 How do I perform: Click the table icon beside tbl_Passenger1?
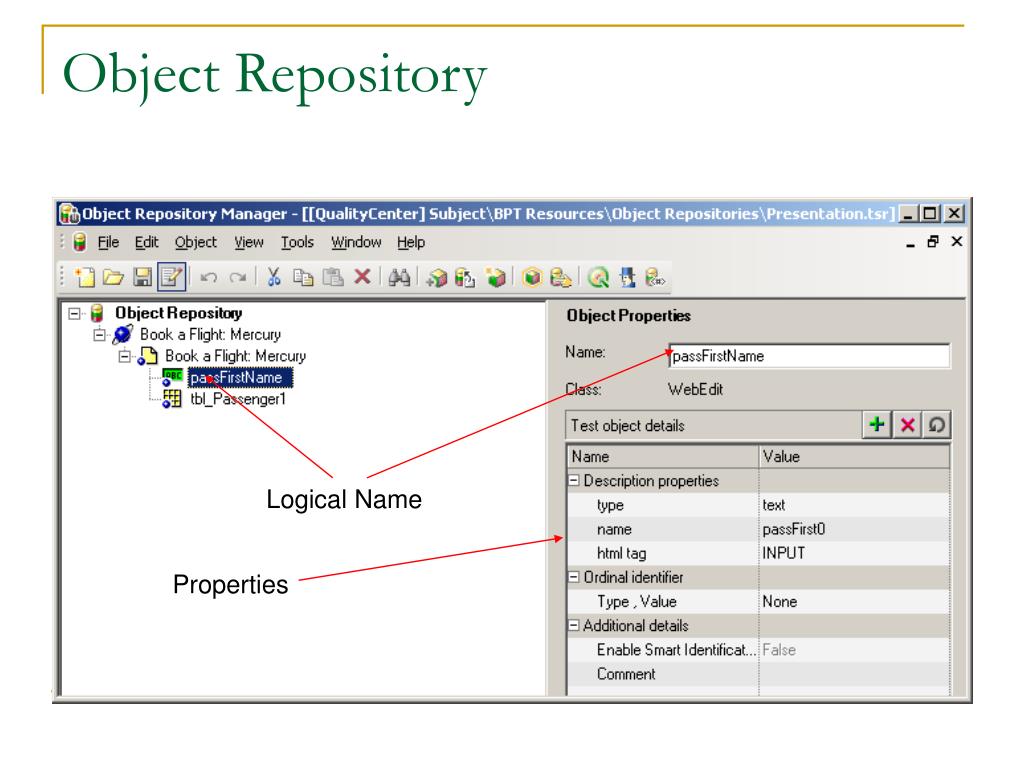coord(172,399)
